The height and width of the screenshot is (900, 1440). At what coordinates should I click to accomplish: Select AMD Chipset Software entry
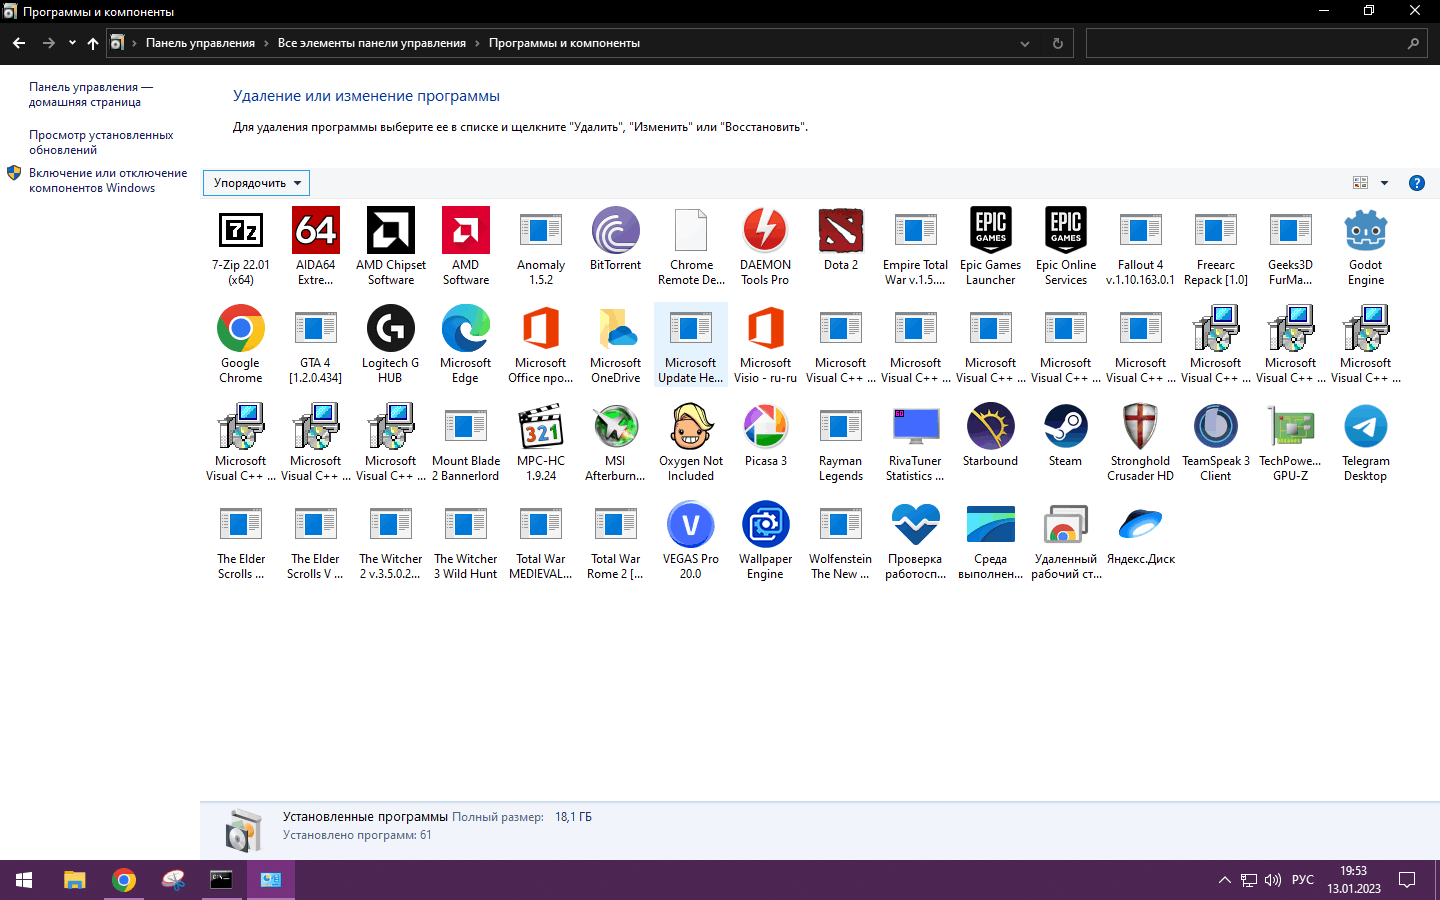click(391, 247)
